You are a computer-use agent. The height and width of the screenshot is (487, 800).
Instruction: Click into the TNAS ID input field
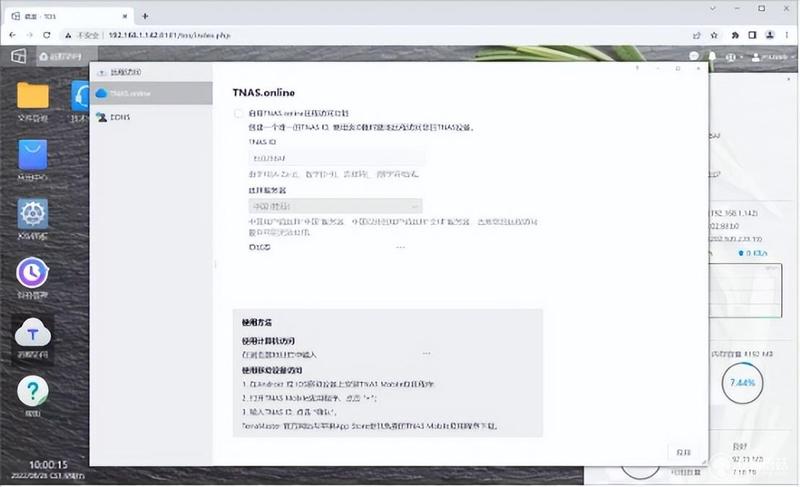click(x=337, y=158)
